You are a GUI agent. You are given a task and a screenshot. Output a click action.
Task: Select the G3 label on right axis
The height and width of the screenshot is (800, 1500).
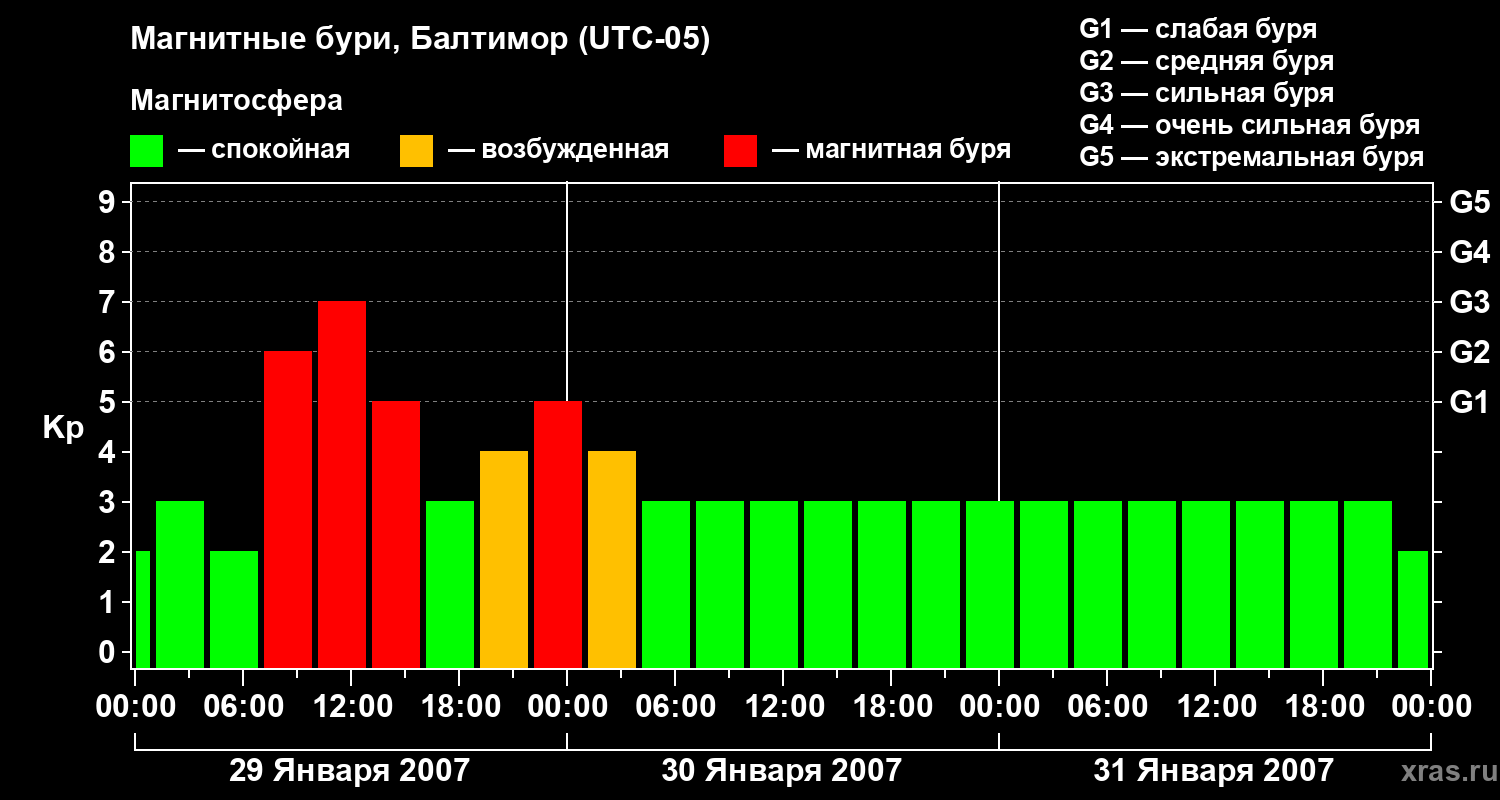tap(1469, 302)
